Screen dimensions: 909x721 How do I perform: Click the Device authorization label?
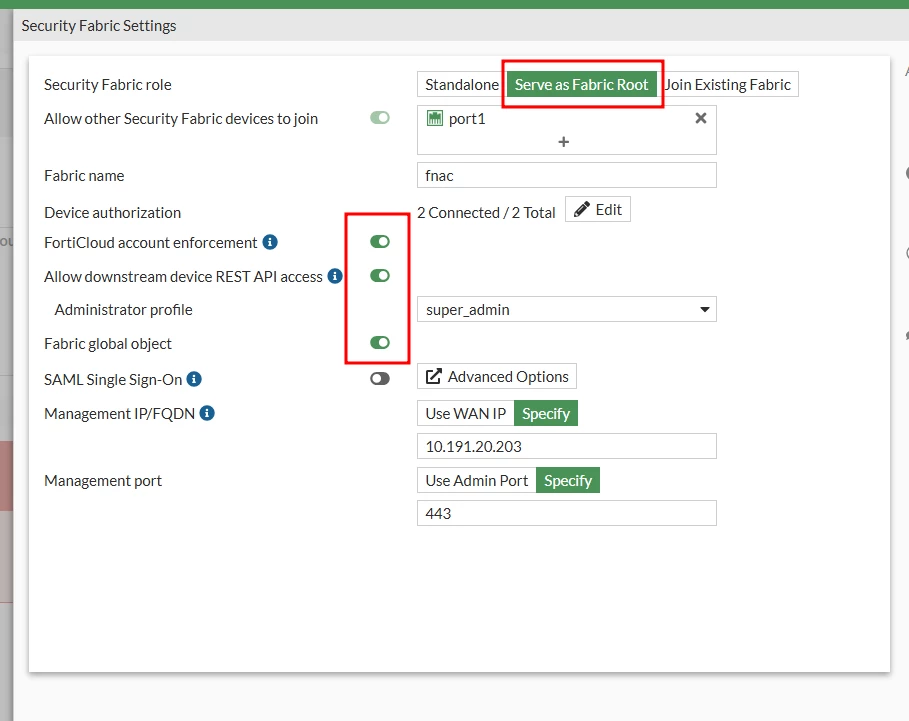(x=112, y=213)
